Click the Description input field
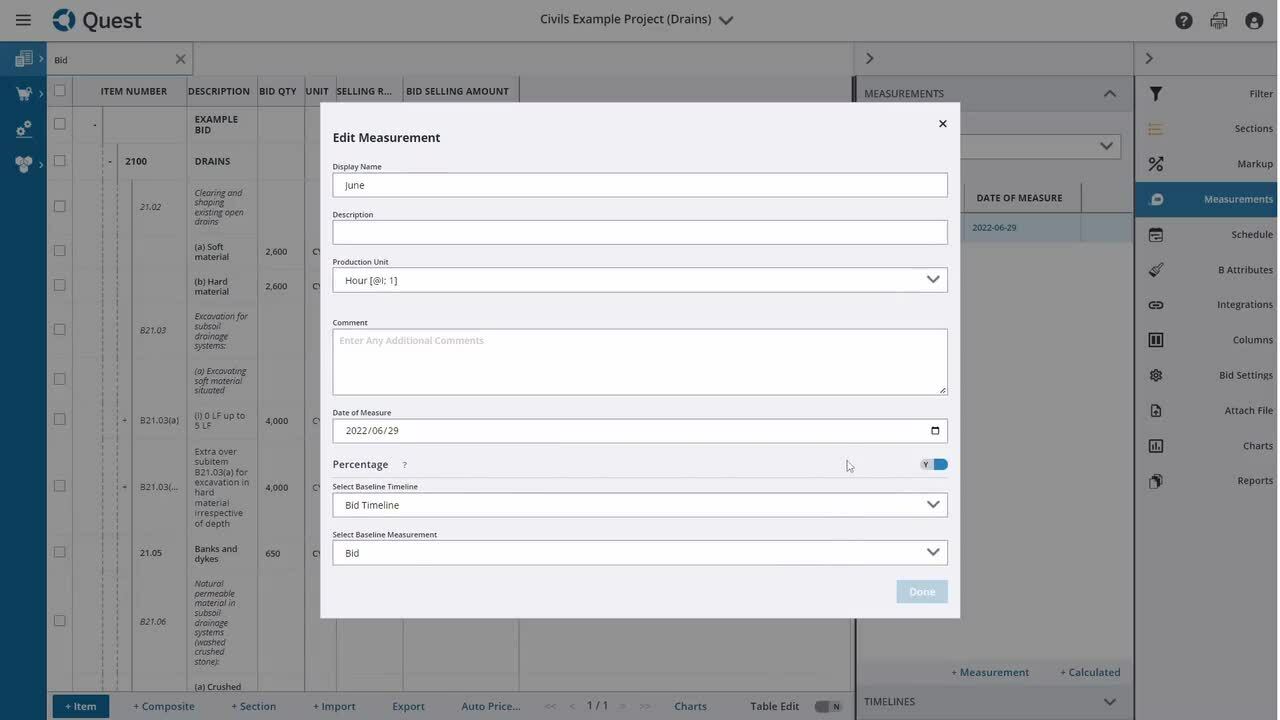The width and height of the screenshot is (1280, 720). [x=640, y=232]
